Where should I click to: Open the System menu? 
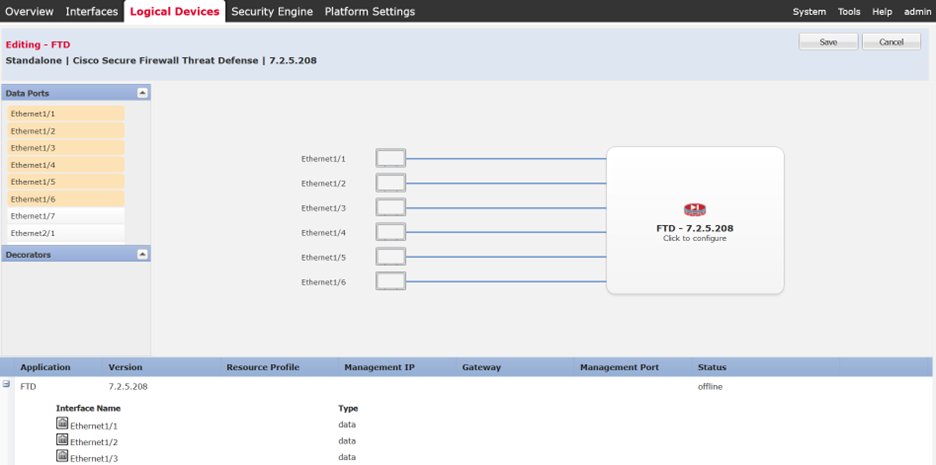tap(809, 11)
